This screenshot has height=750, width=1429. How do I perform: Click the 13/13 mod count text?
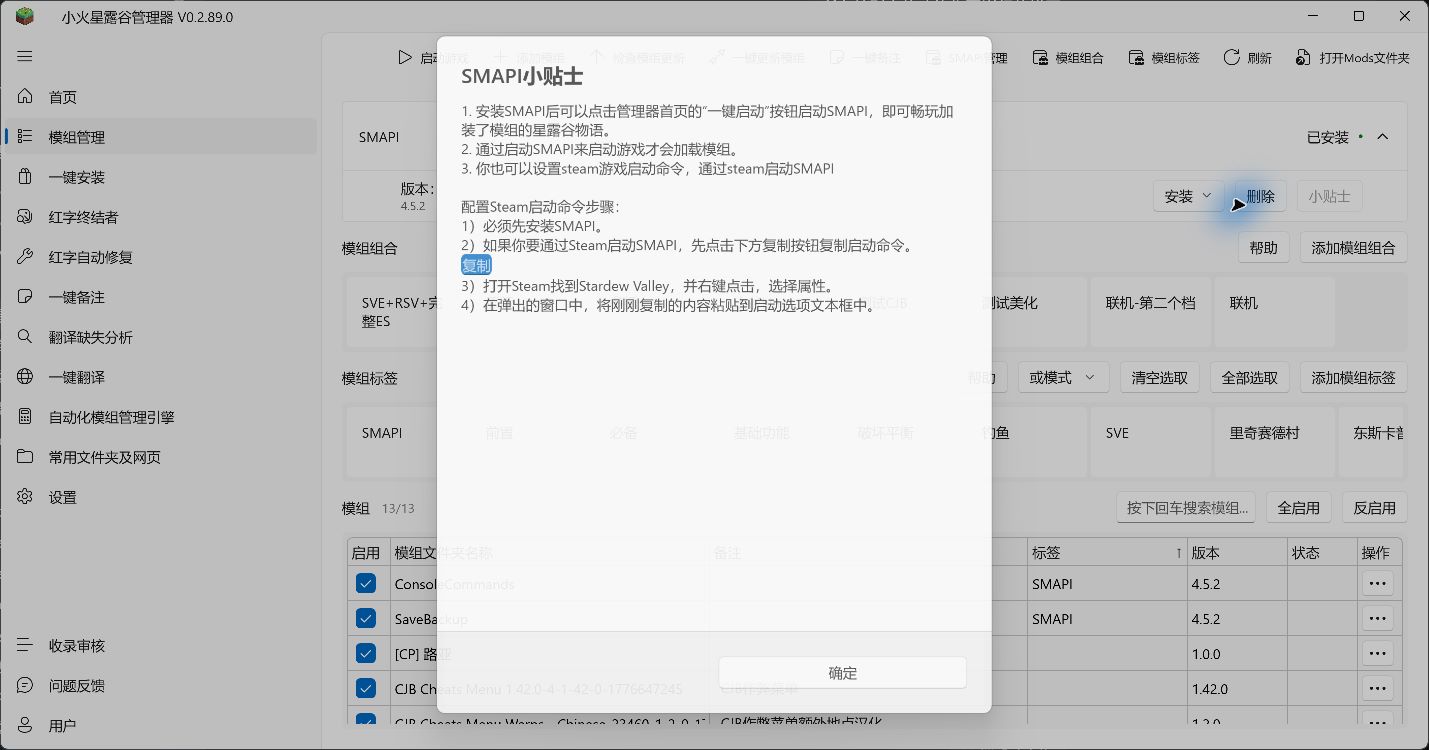coord(398,509)
